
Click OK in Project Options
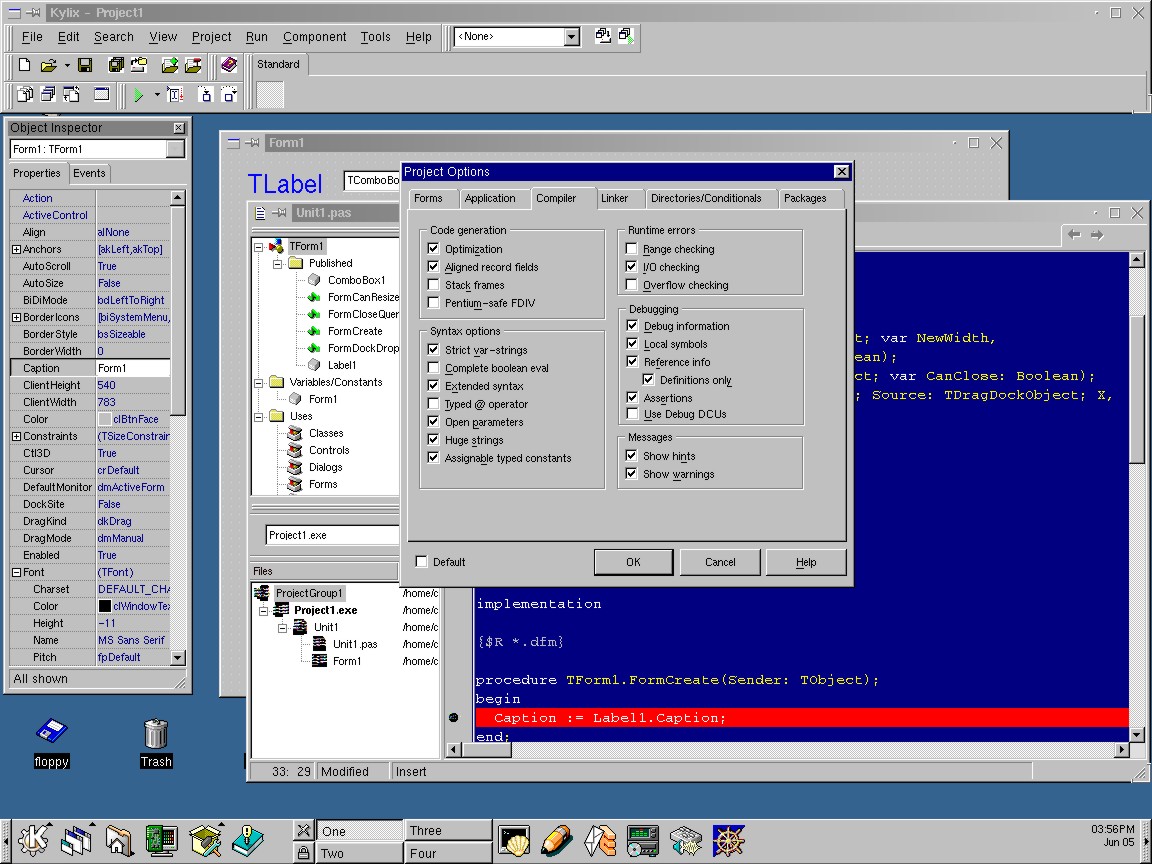[633, 562]
